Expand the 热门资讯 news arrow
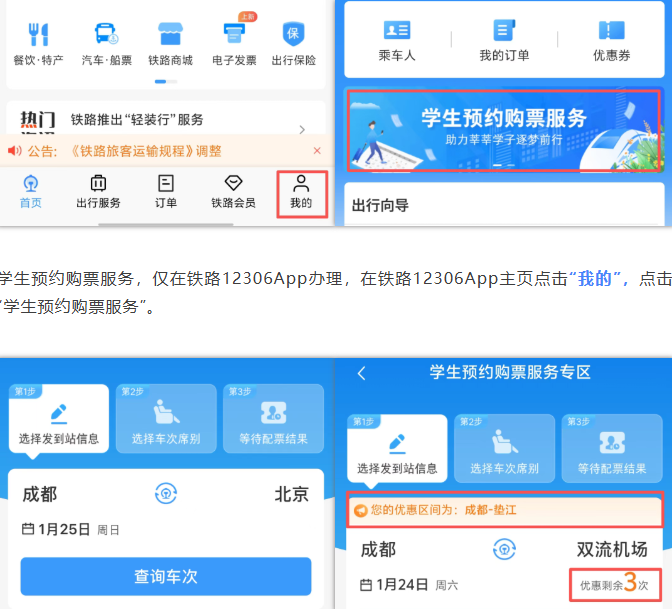This screenshot has width=672, height=609. (302, 129)
